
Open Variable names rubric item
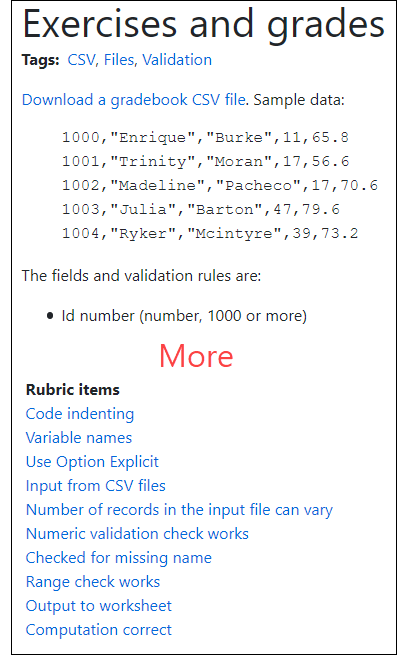(79, 438)
